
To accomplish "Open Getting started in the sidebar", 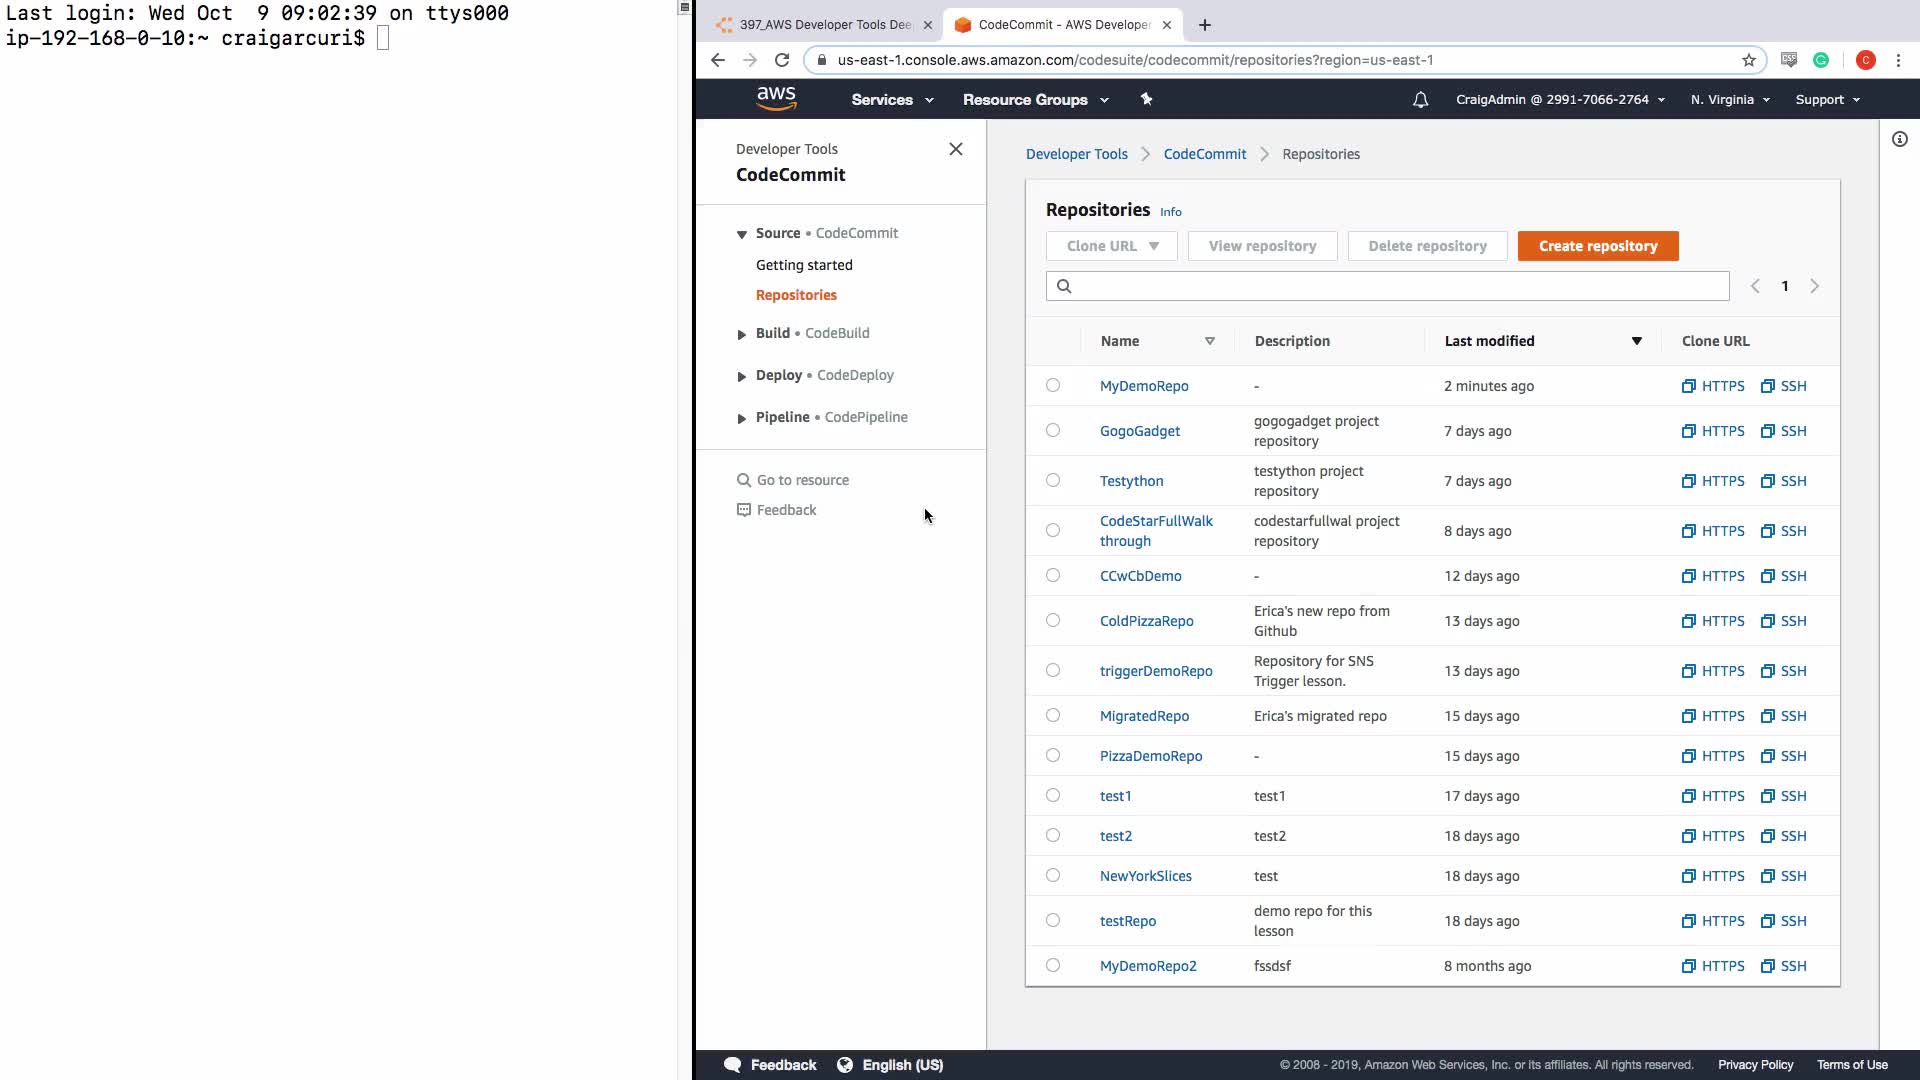I will click(804, 265).
